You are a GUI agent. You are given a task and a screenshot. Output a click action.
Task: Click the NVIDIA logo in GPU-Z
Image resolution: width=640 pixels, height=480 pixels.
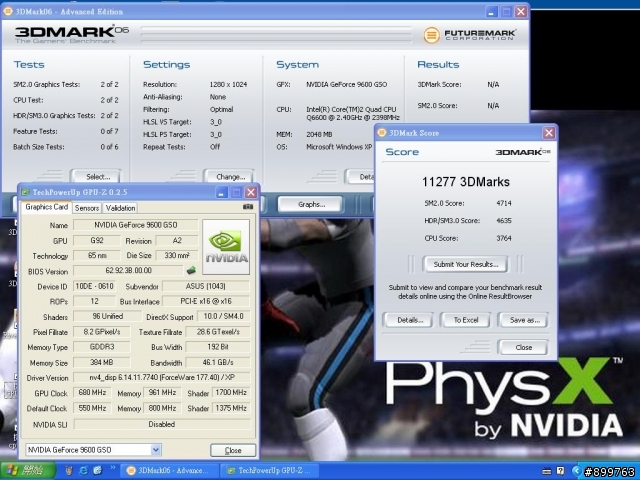click(226, 247)
